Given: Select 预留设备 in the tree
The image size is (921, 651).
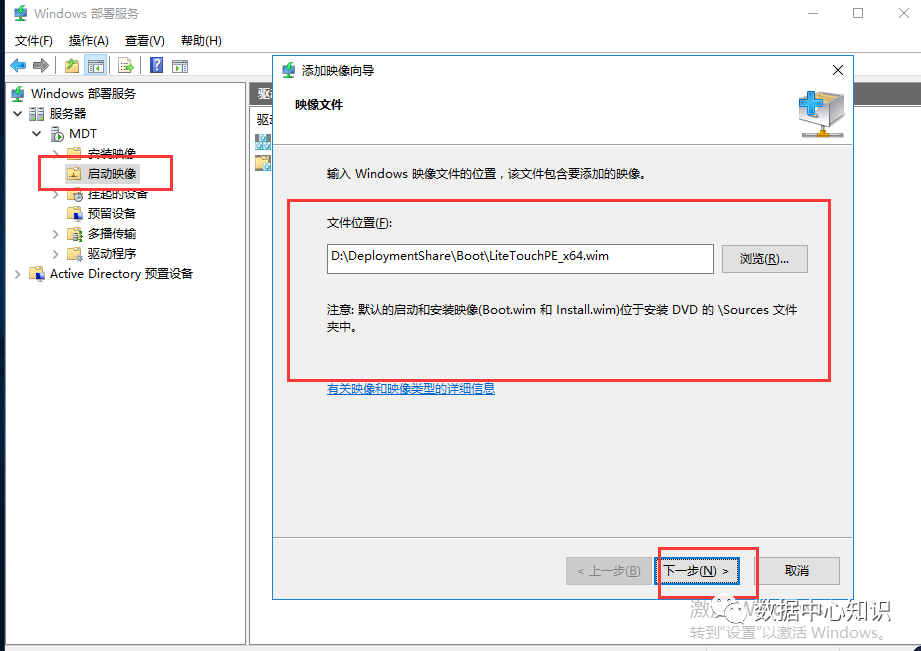Looking at the screenshot, I should pyautogui.click(x=112, y=213).
